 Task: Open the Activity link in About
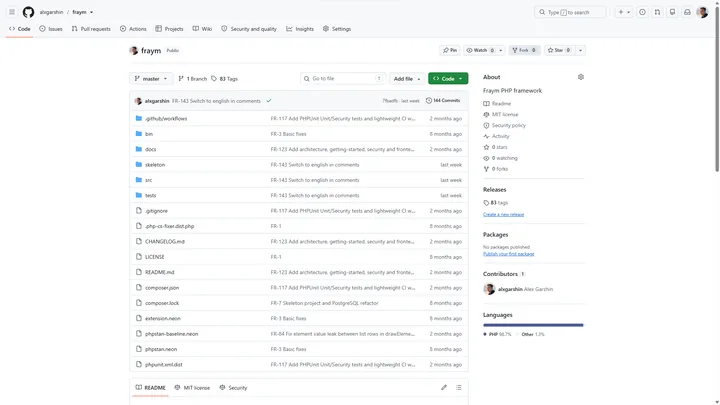coord(496,136)
